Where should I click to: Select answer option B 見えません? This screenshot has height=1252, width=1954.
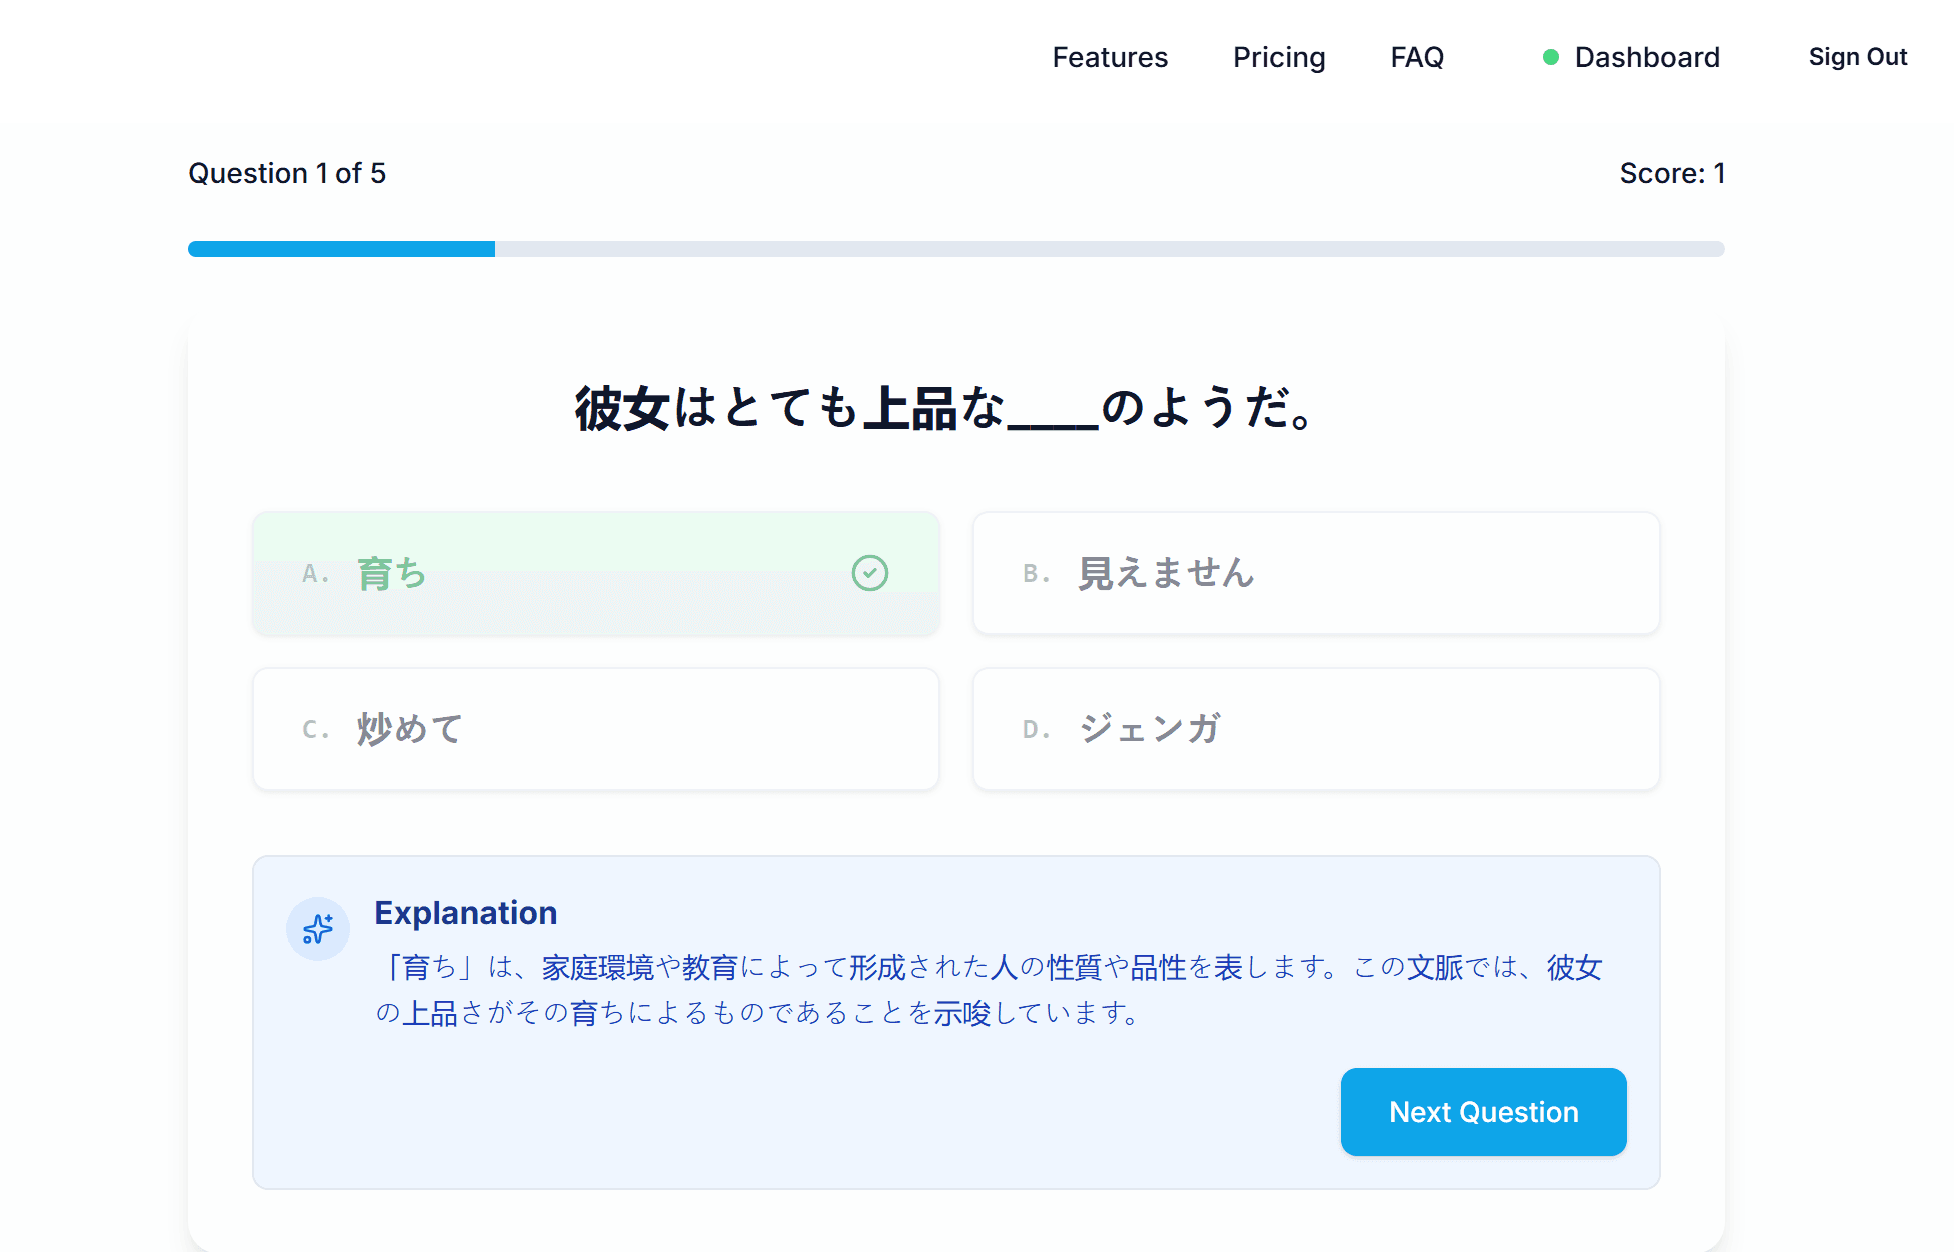(x=1315, y=573)
